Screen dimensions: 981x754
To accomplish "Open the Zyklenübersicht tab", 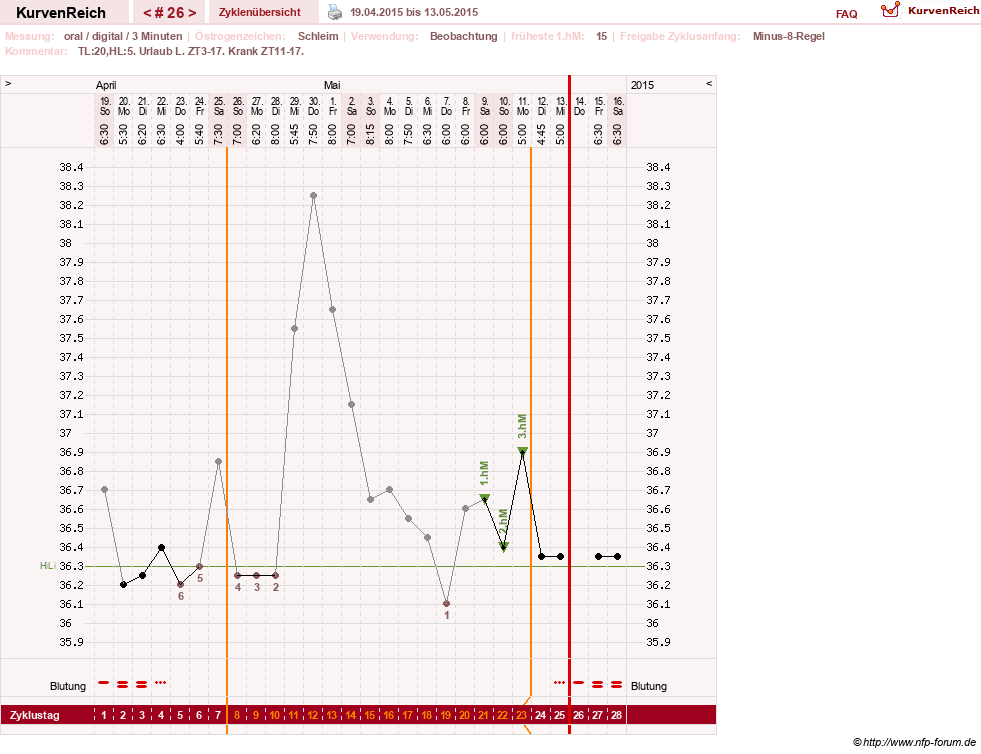I will 260,12.
